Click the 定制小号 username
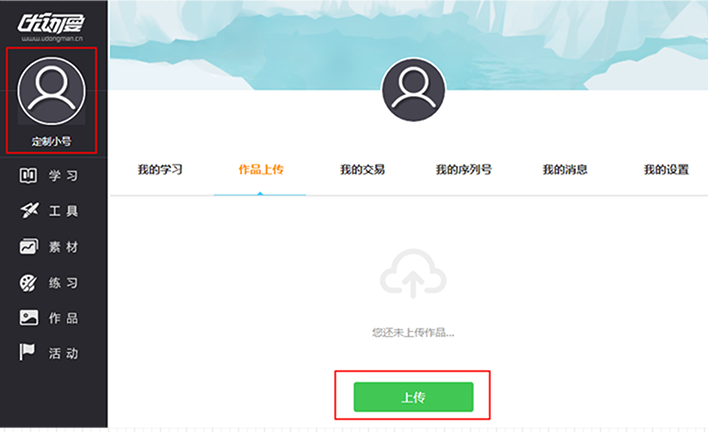Screen dimensions: 708x432 tap(51, 141)
